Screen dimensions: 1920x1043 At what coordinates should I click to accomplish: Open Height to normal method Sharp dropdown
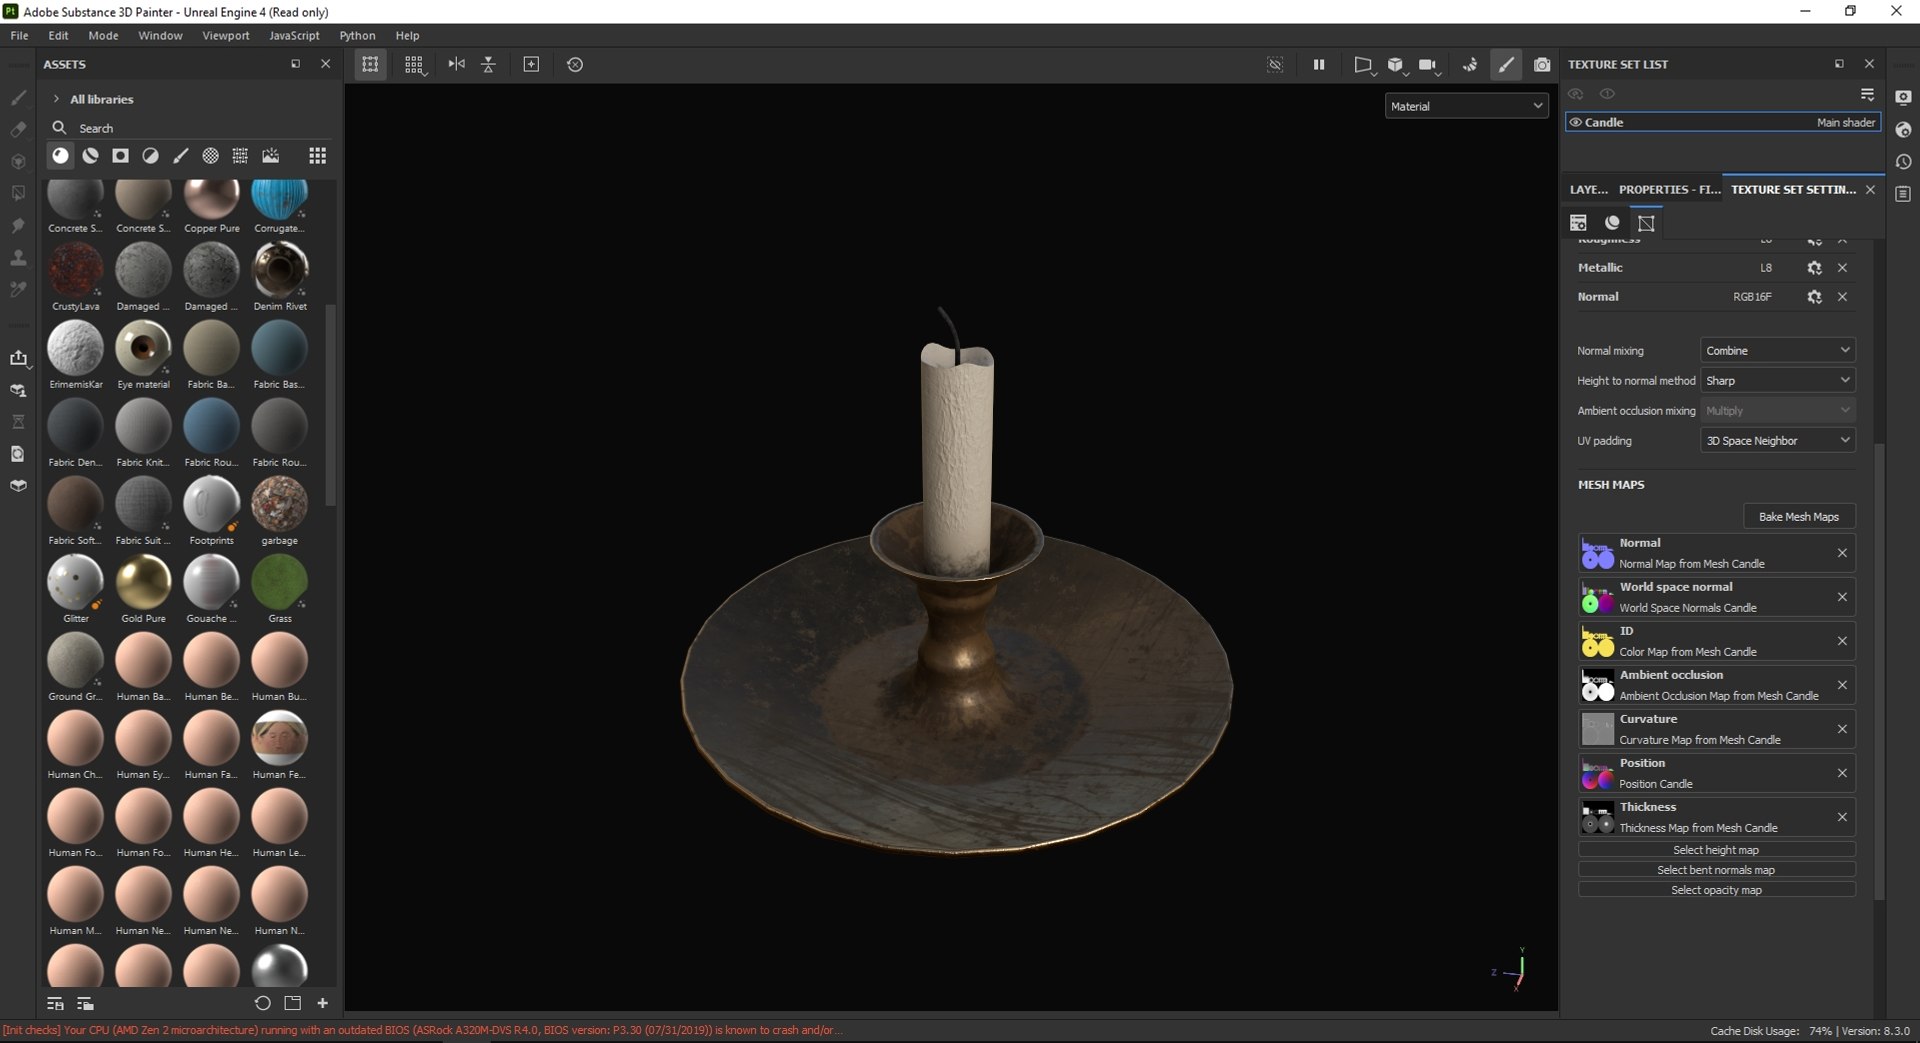click(x=1778, y=380)
